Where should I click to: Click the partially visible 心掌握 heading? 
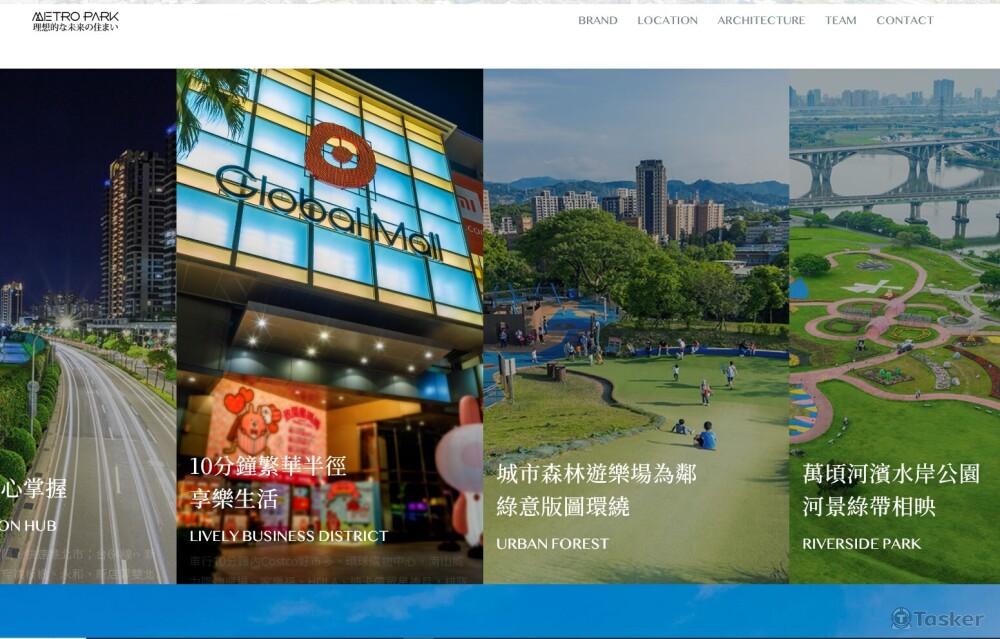point(33,488)
